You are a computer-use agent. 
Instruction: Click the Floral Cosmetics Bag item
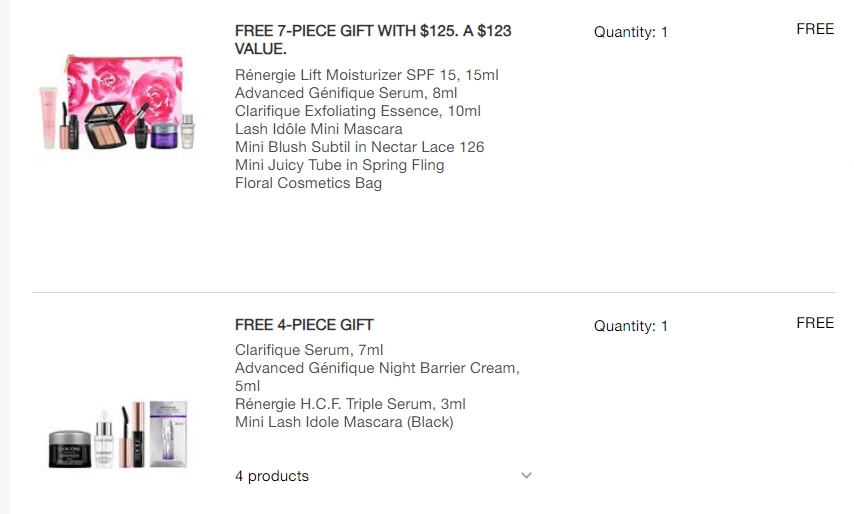click(308, 183)
